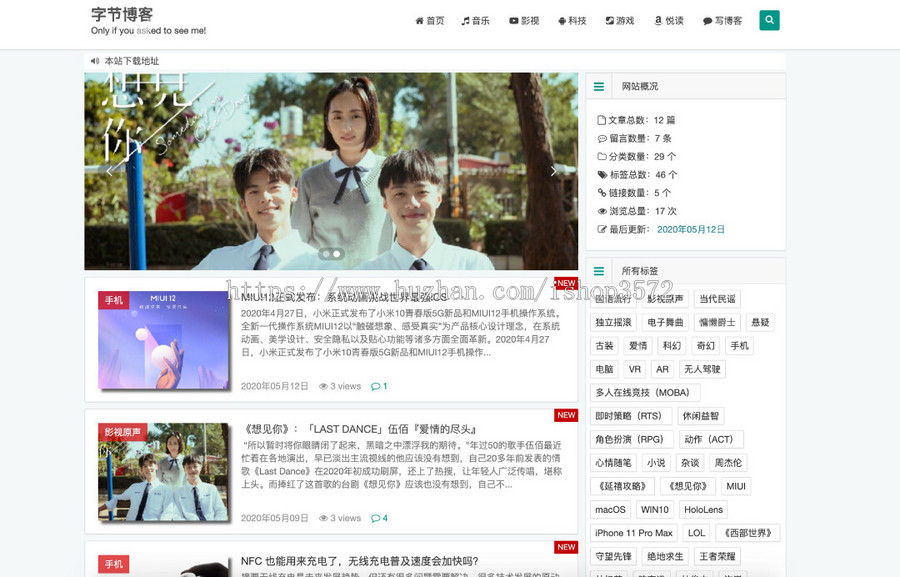Open the 2020年05月12日 last-updated link

(x=690, y=229)
